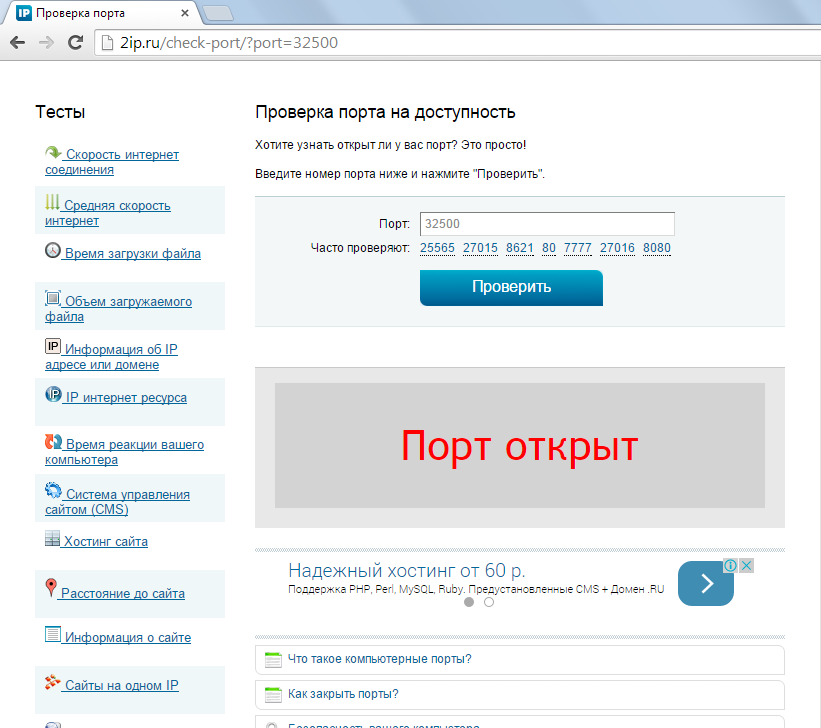Open a new browser tab
Image resolution: width=821 pixels, height=728 pixels.
point(218,13)
